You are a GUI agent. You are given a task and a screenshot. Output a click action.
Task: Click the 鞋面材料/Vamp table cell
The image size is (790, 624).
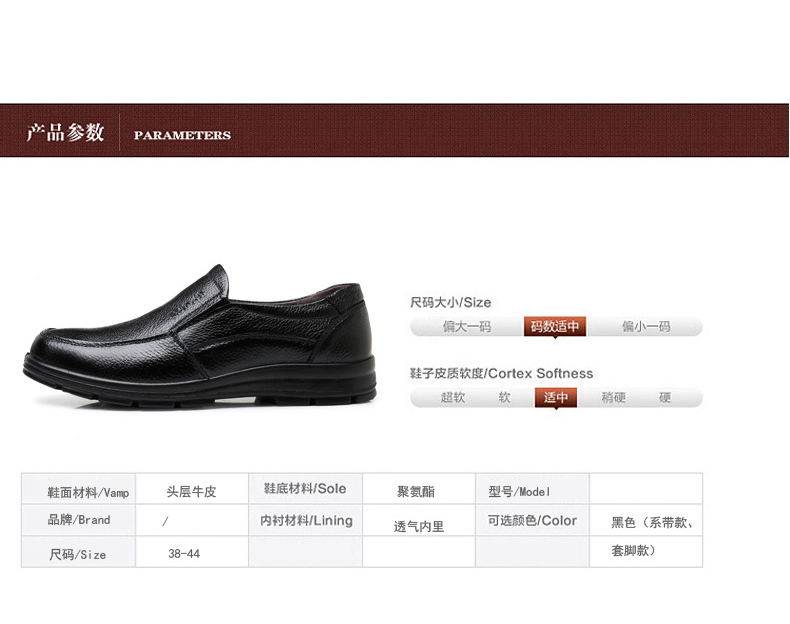tap(79, 489)
